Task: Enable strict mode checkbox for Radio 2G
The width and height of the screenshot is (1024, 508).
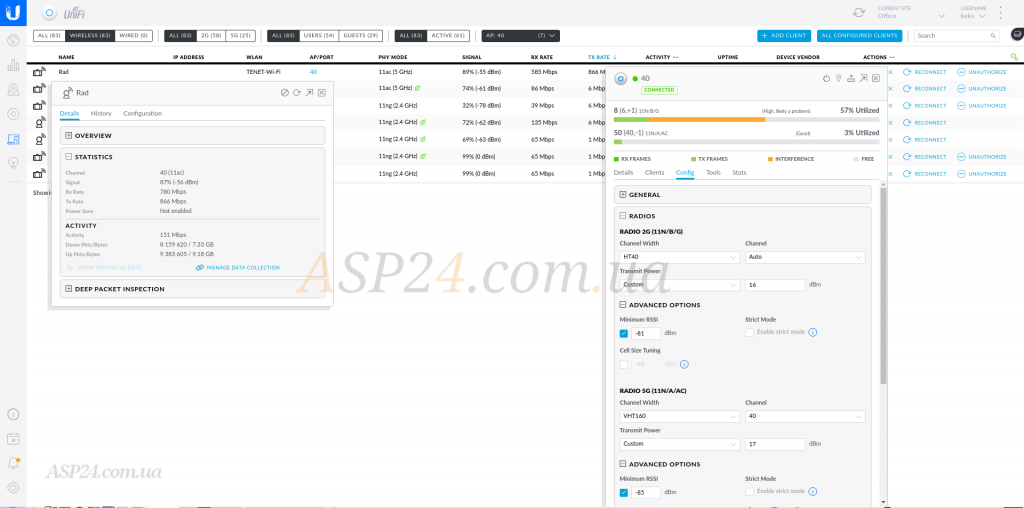Action: (750, 332)
